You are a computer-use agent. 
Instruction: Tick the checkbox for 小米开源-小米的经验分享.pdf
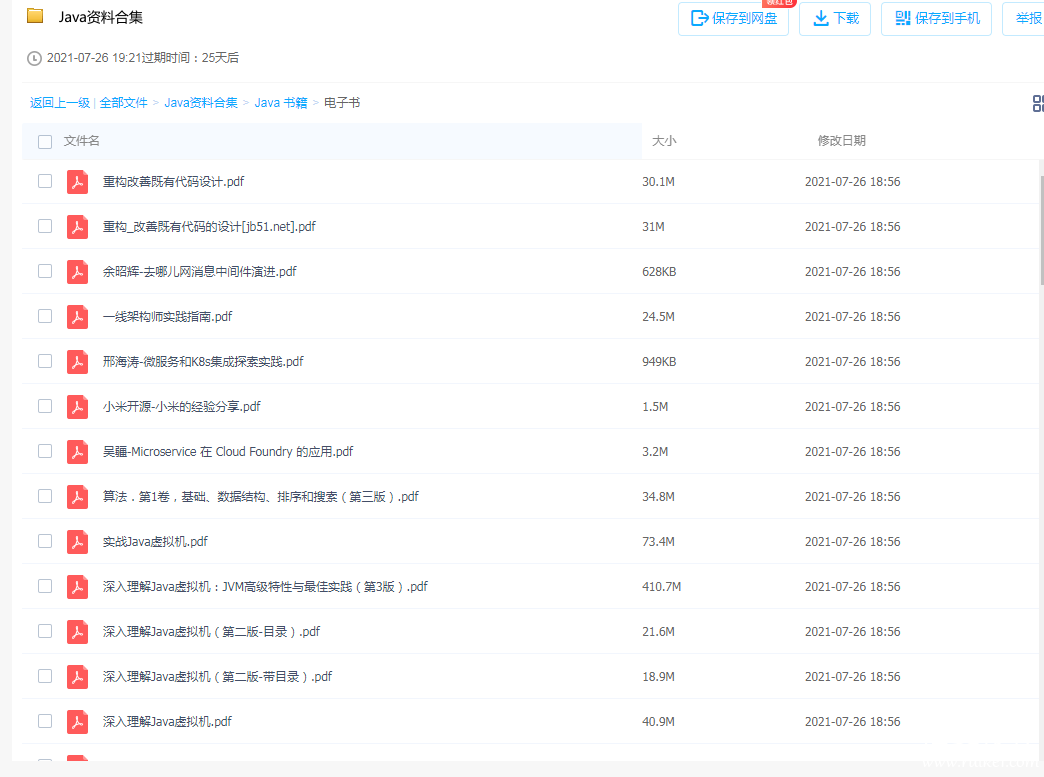coord(45,406)
